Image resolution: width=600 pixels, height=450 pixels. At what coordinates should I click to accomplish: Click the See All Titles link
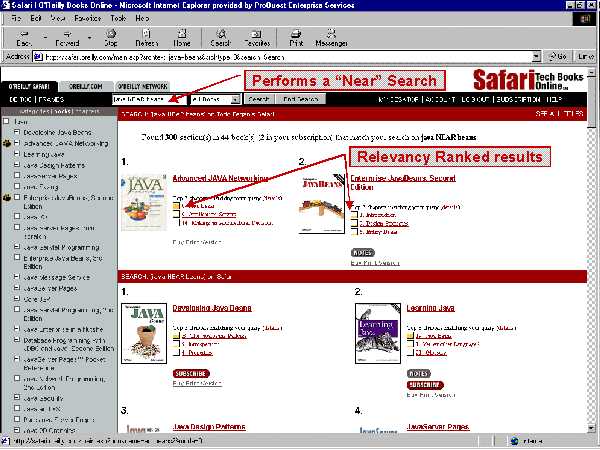click(559, 114)
